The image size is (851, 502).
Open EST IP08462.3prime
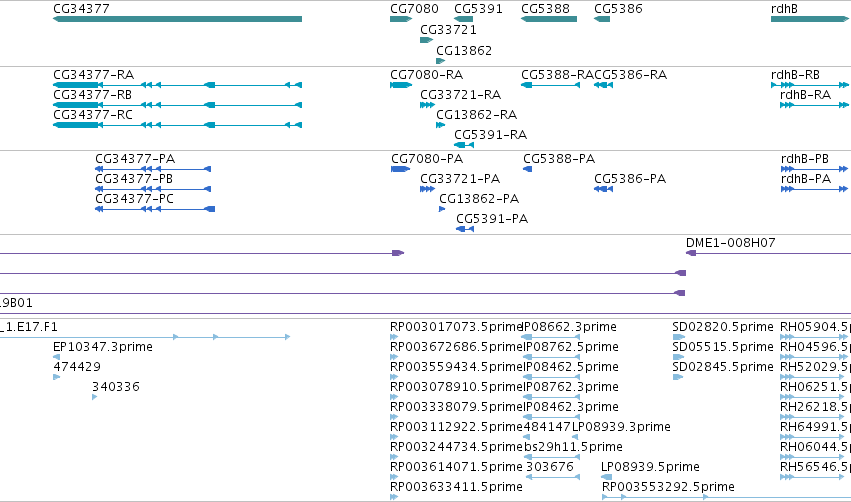point(552,417)
